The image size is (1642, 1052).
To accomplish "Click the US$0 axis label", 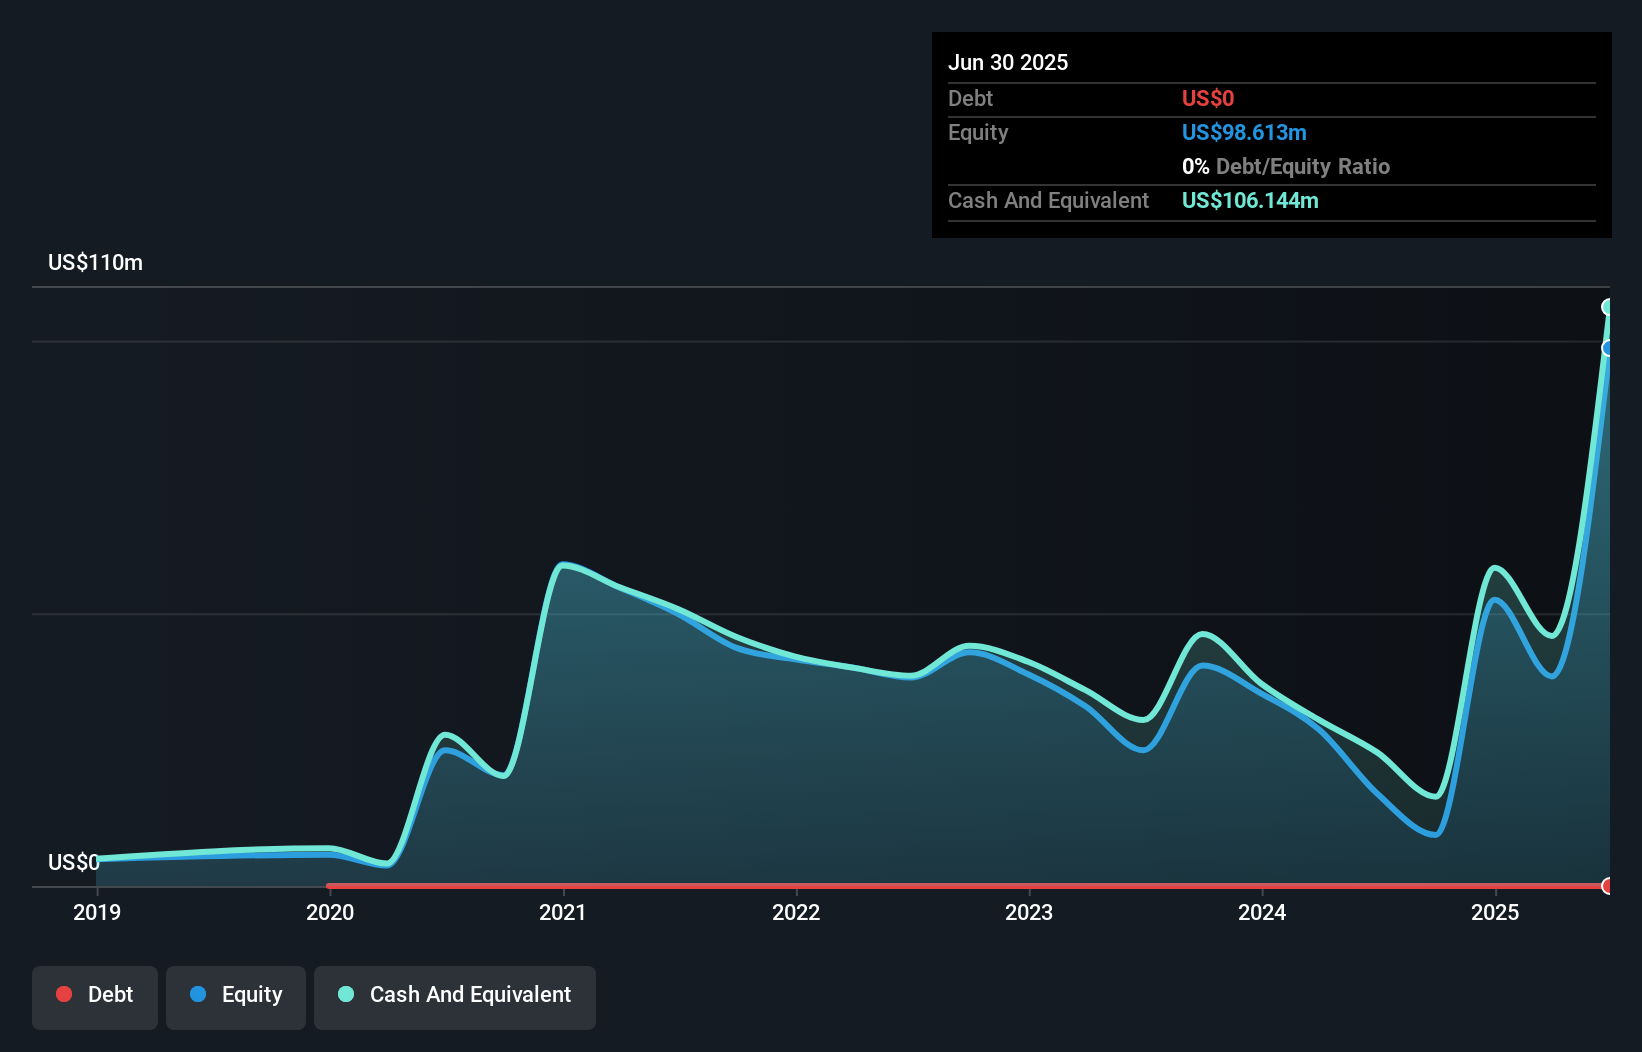I will pos(73,862).
